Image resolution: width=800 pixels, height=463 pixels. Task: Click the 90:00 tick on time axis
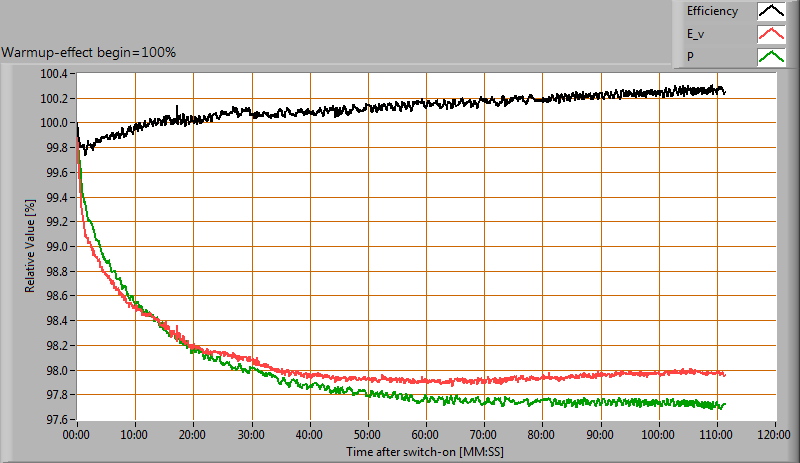coord(600,436)
